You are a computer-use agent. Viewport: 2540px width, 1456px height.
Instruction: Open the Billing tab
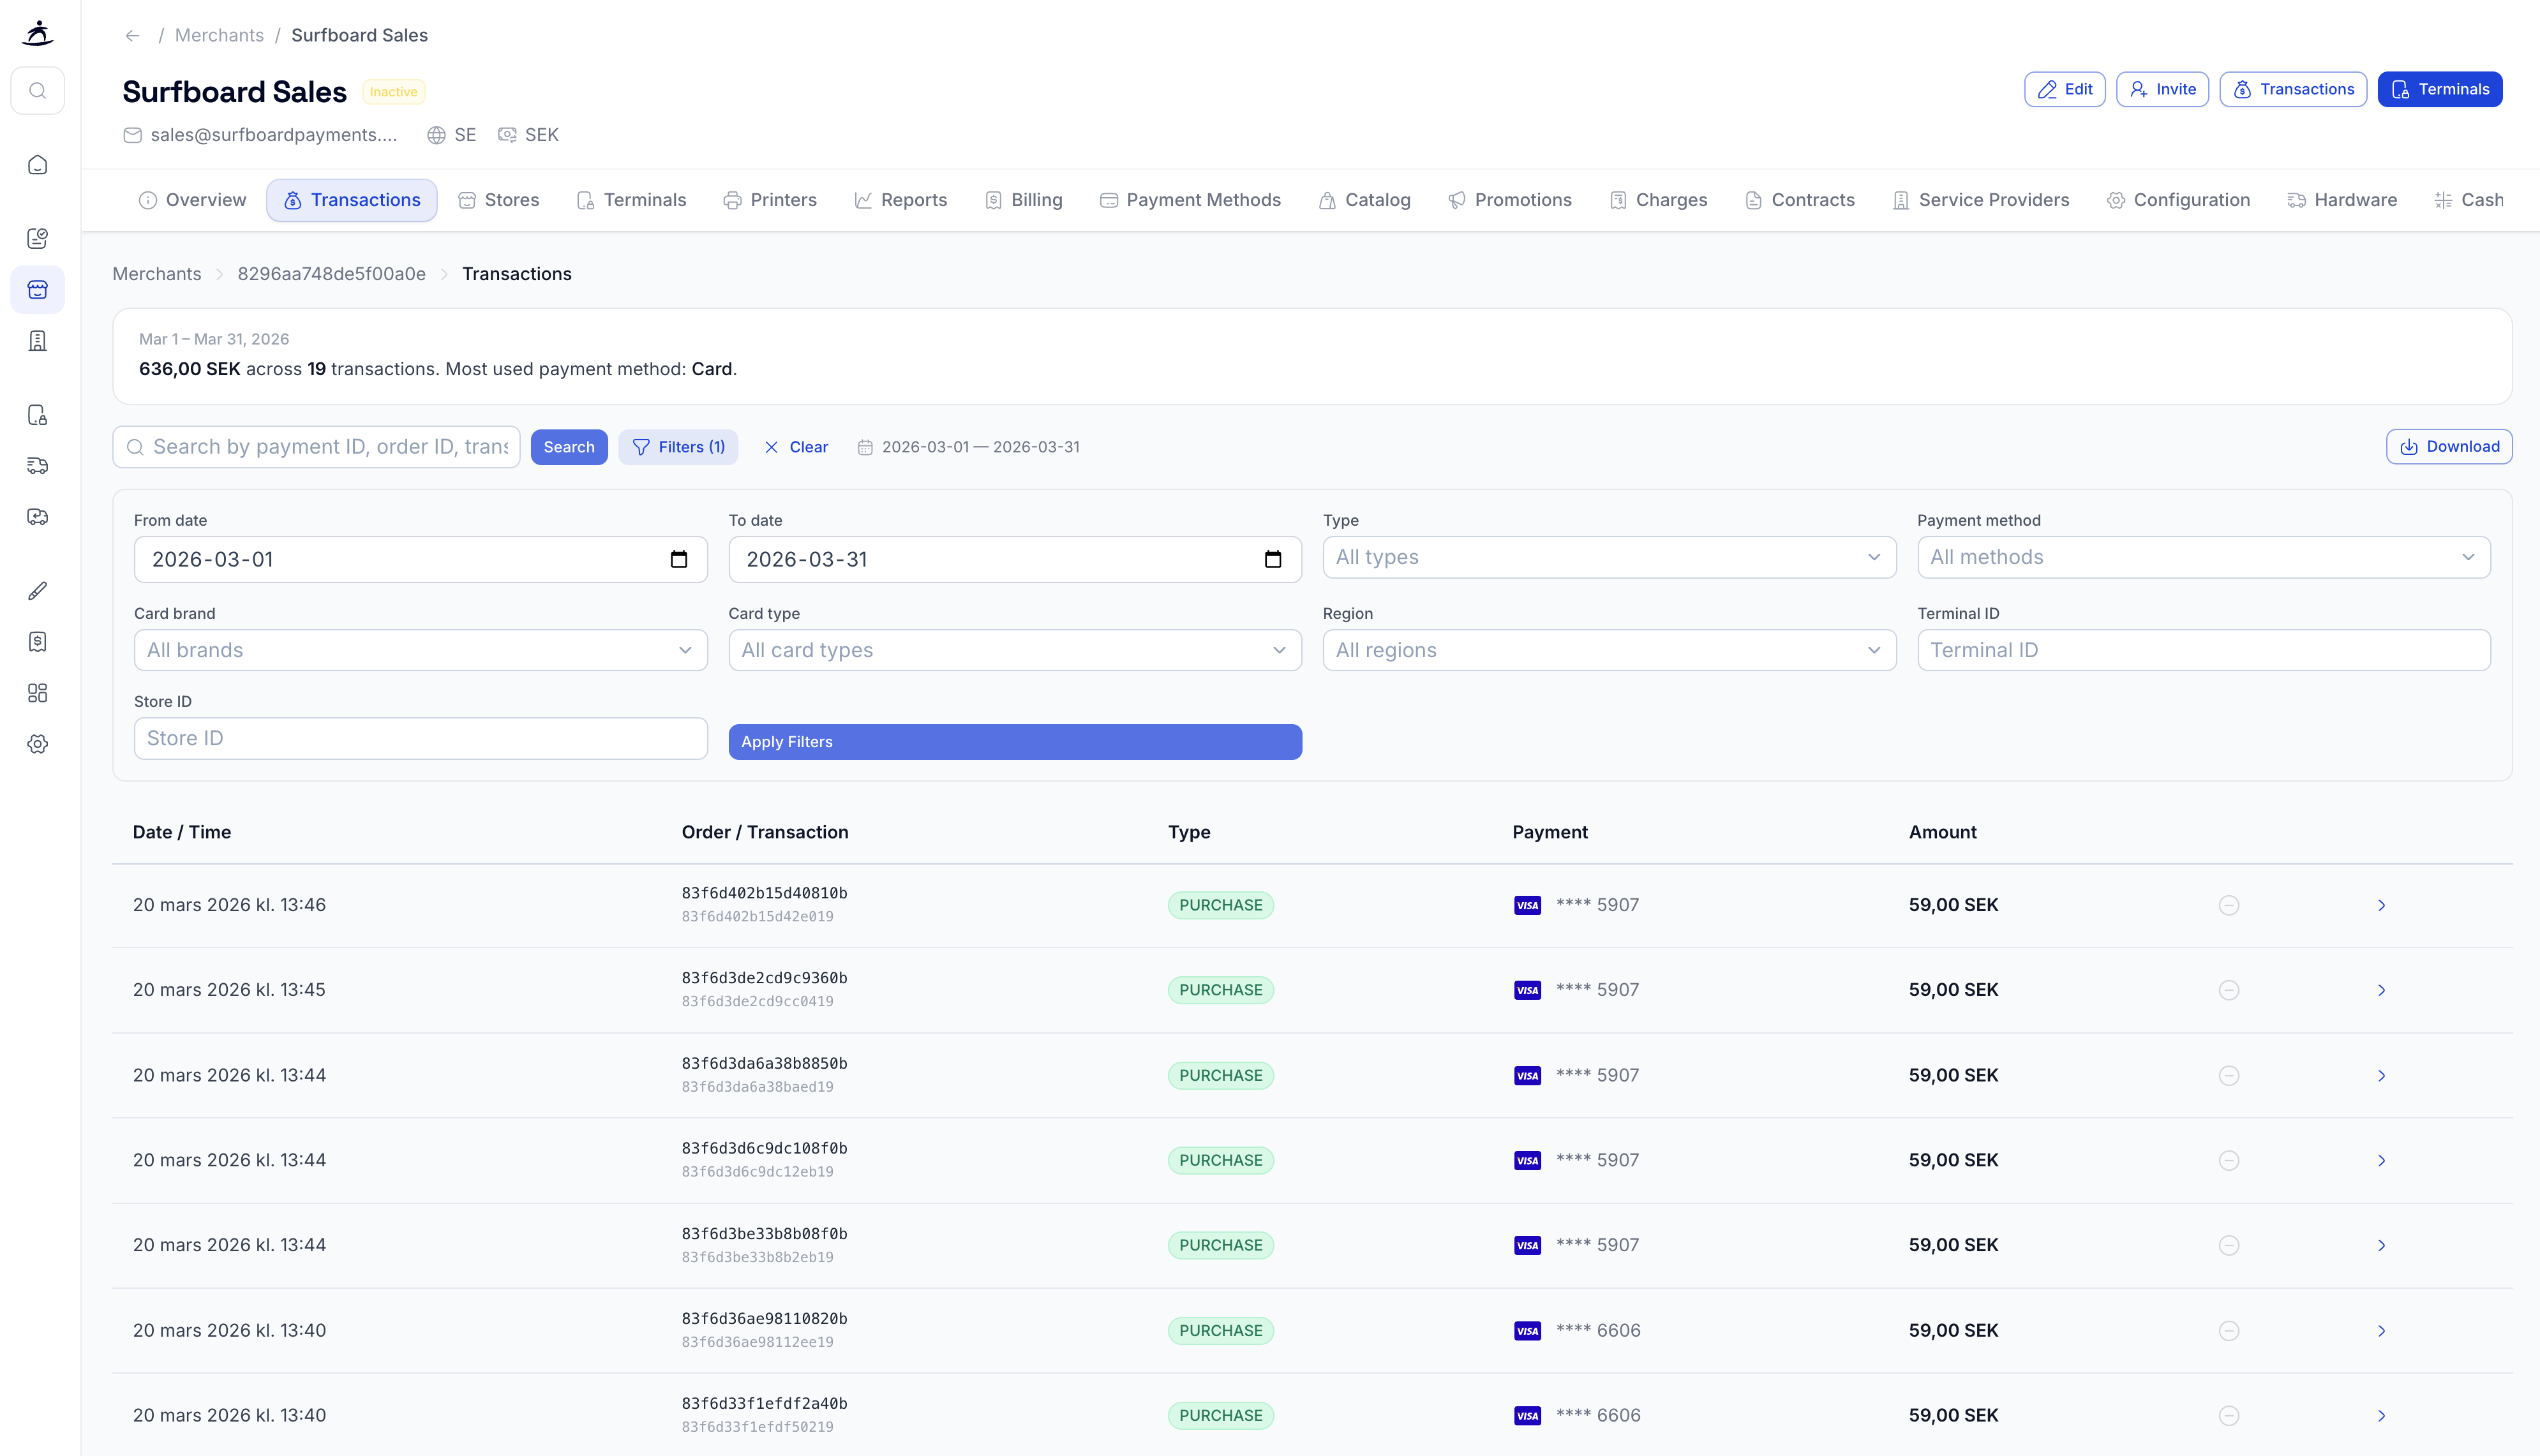(x=1023, y=199)
